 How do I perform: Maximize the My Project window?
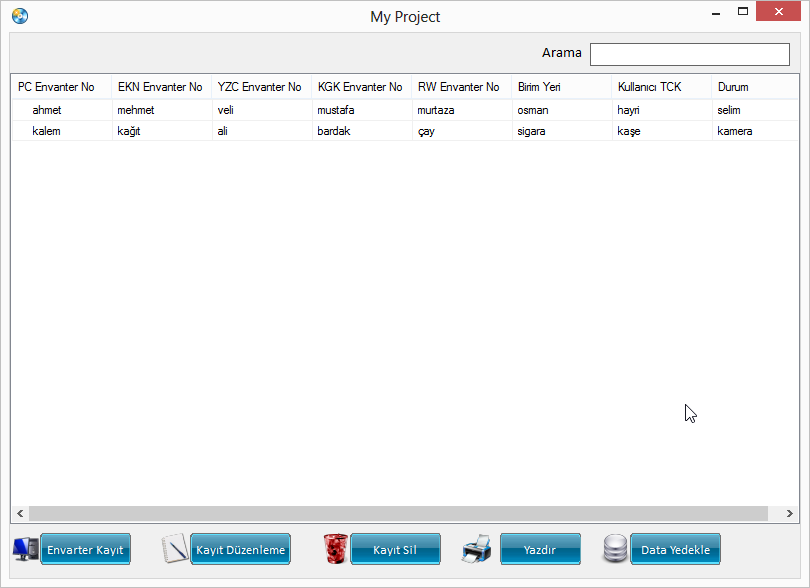(743, 12)
